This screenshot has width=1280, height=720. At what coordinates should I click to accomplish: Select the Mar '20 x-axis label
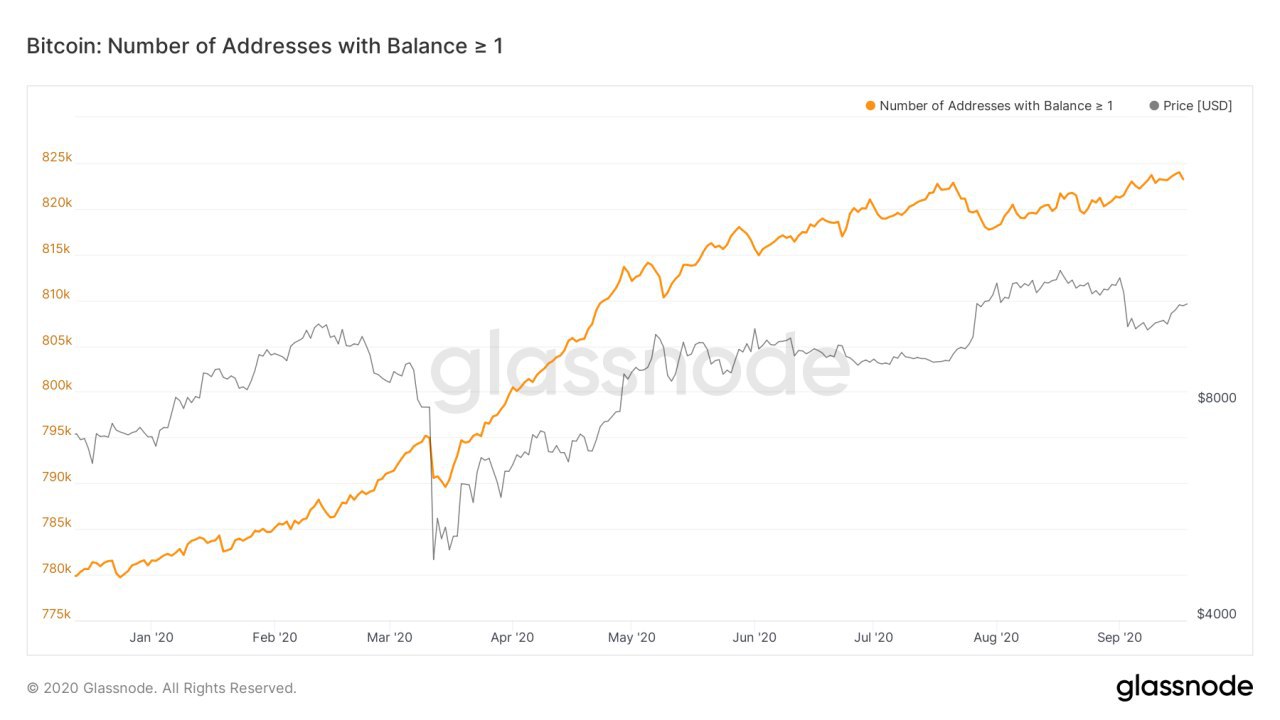tap(390, 637)
